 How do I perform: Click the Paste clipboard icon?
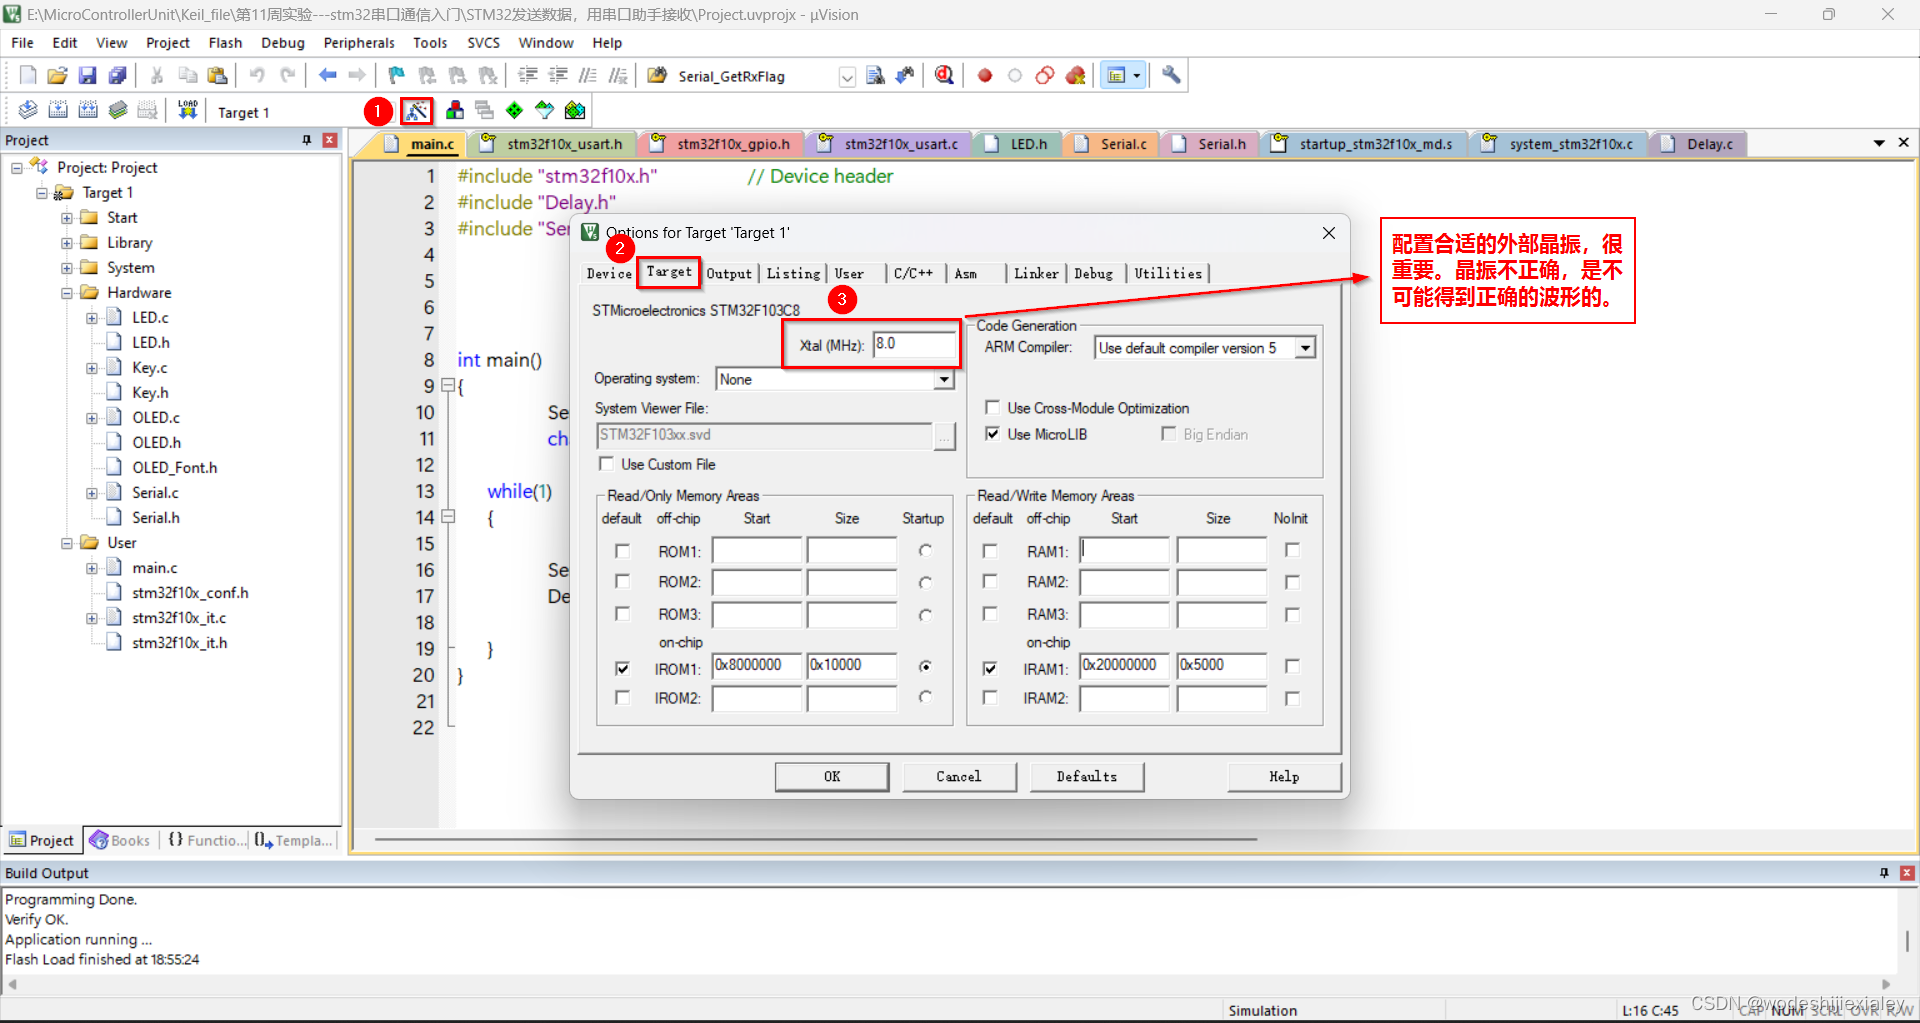(217, 75)
